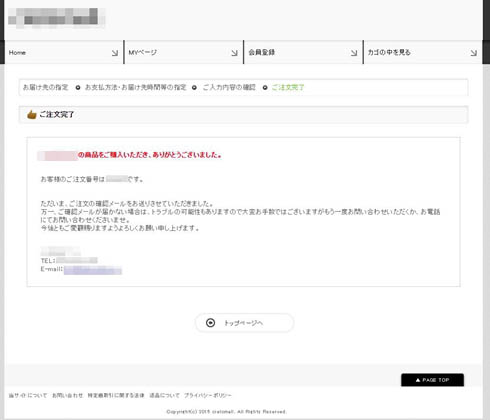490x420 pixels.
Task: Open the お問い合わせ footer link
Action: 67,395
